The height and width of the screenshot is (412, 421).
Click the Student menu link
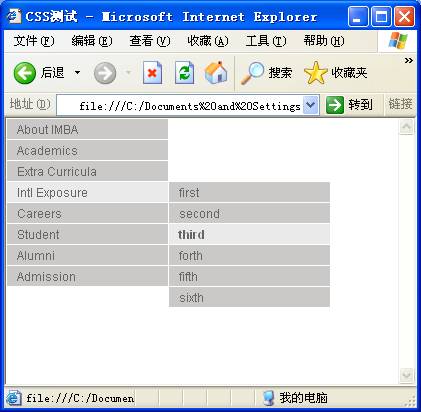pyautogui.click(x=87, y=234)
